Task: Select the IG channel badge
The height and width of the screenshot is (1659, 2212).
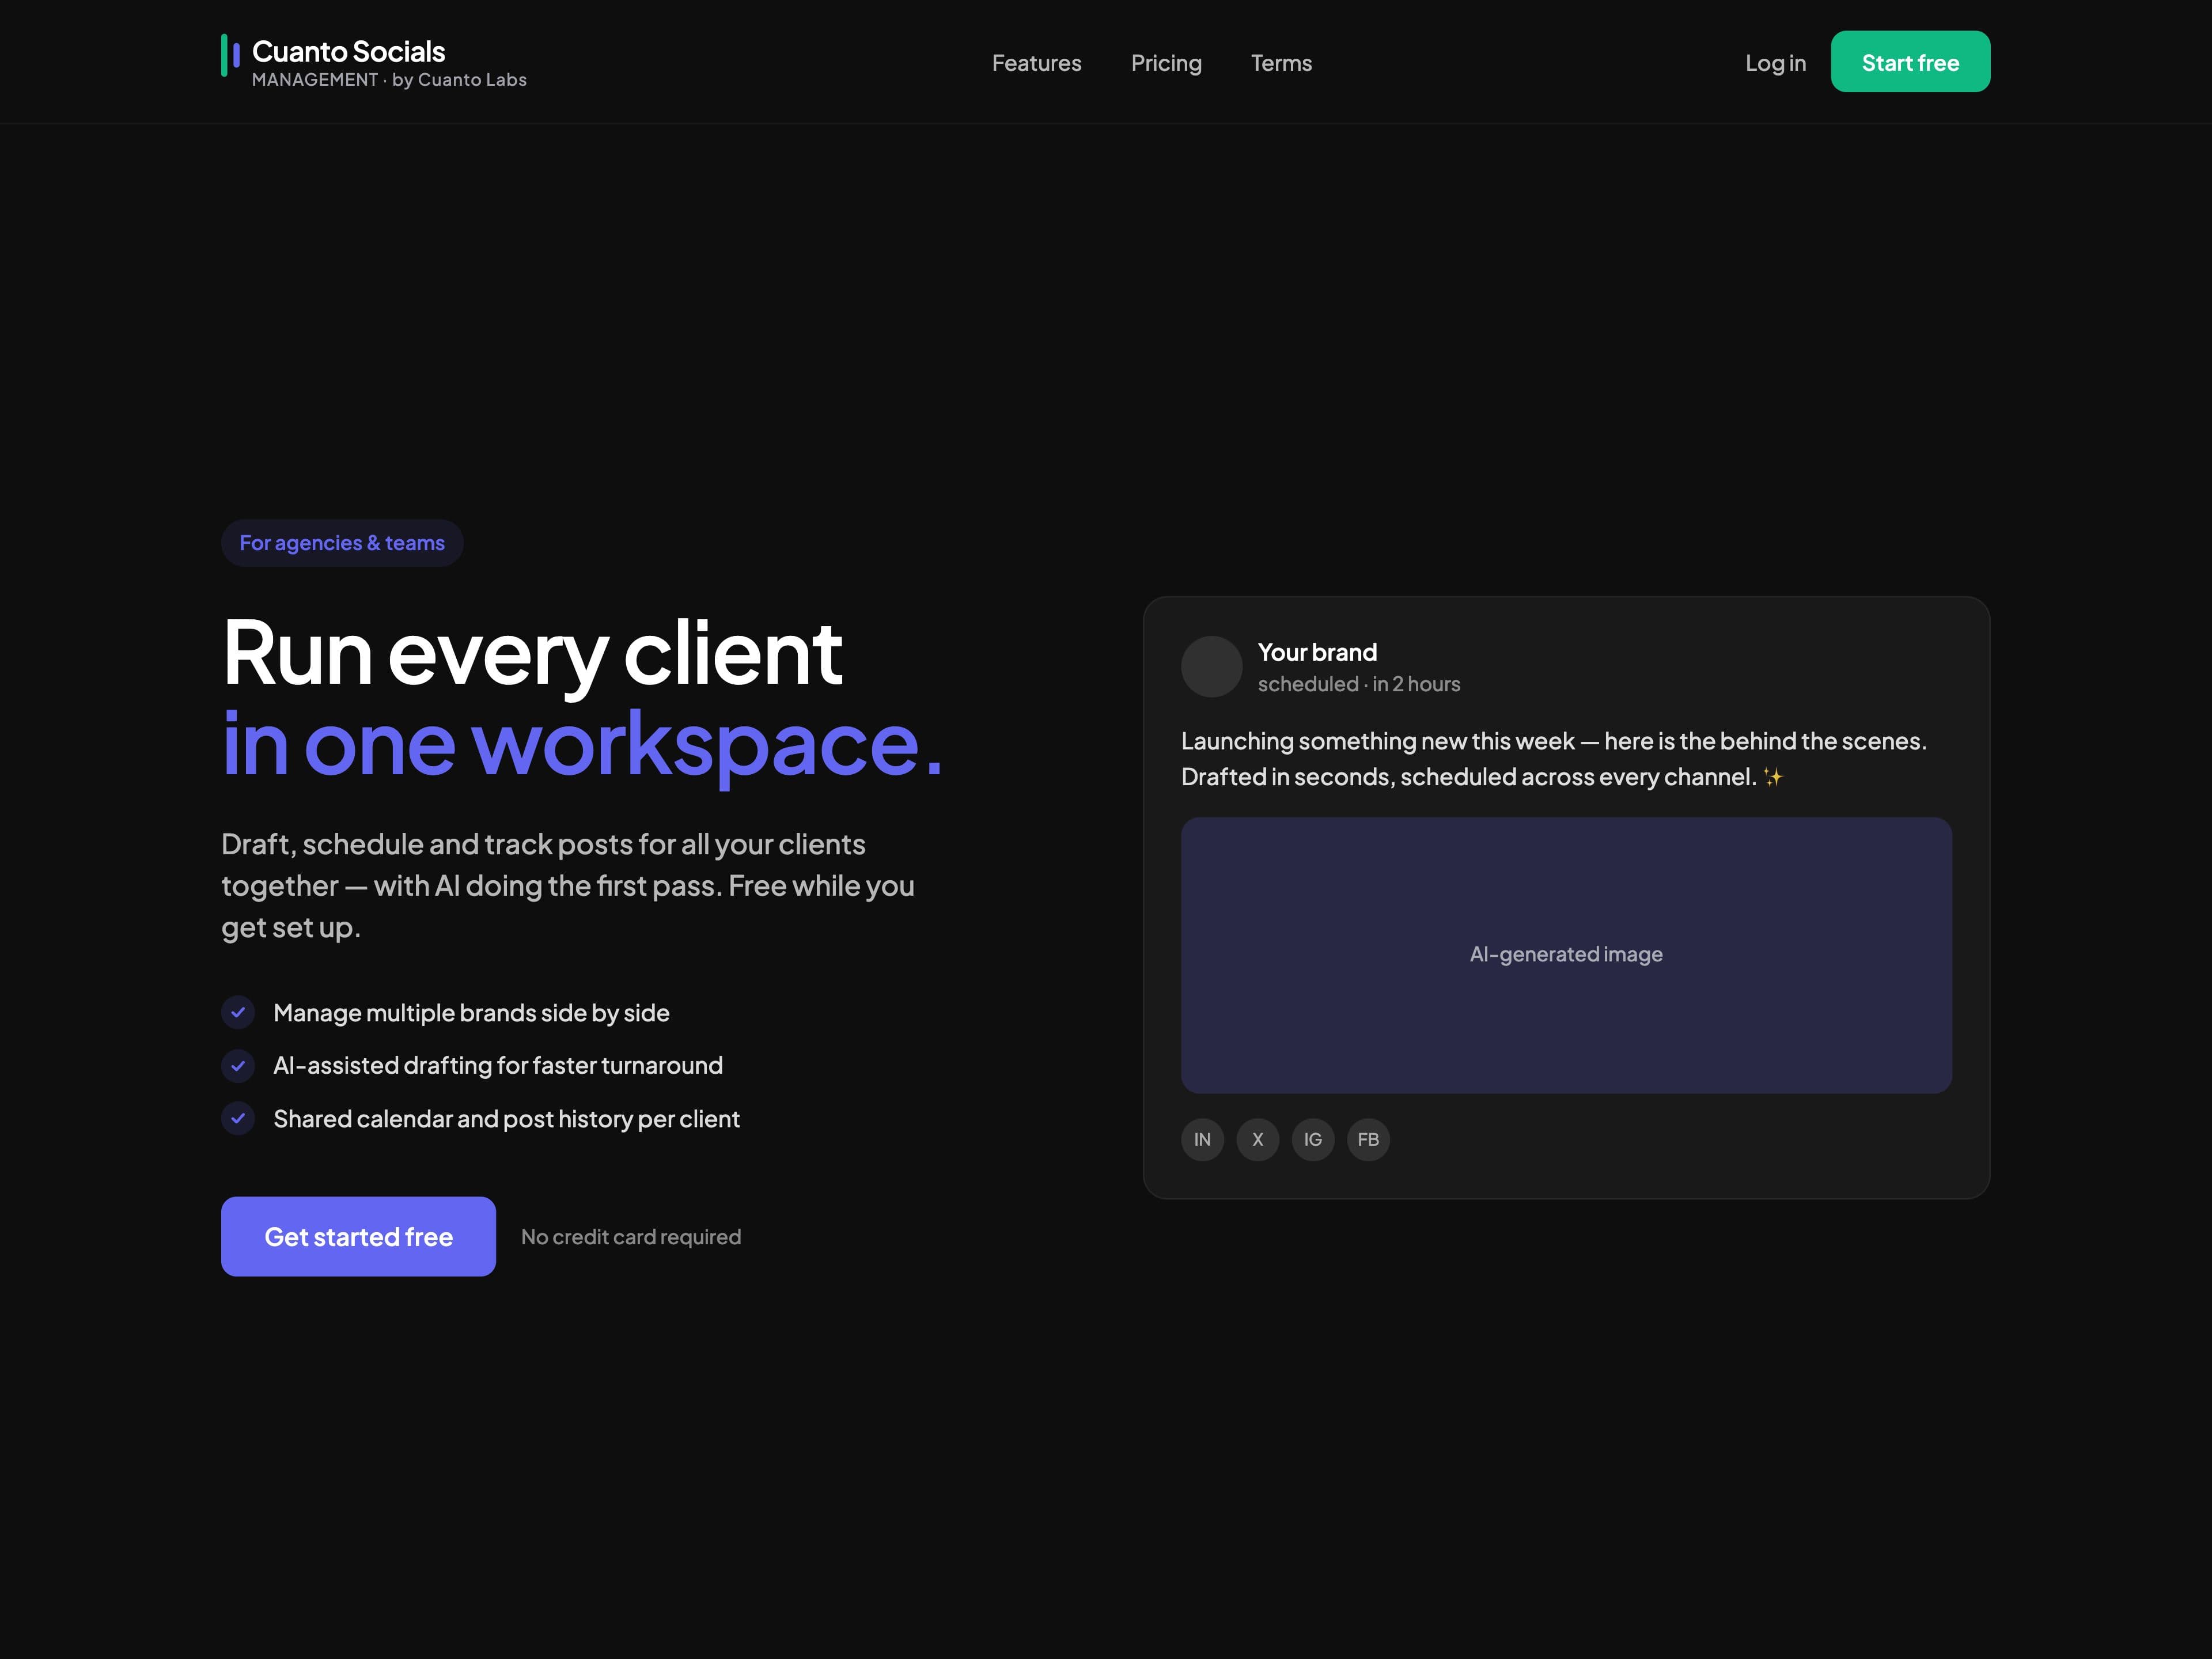Action: pyautogui.click(x=1313, y=1139)
